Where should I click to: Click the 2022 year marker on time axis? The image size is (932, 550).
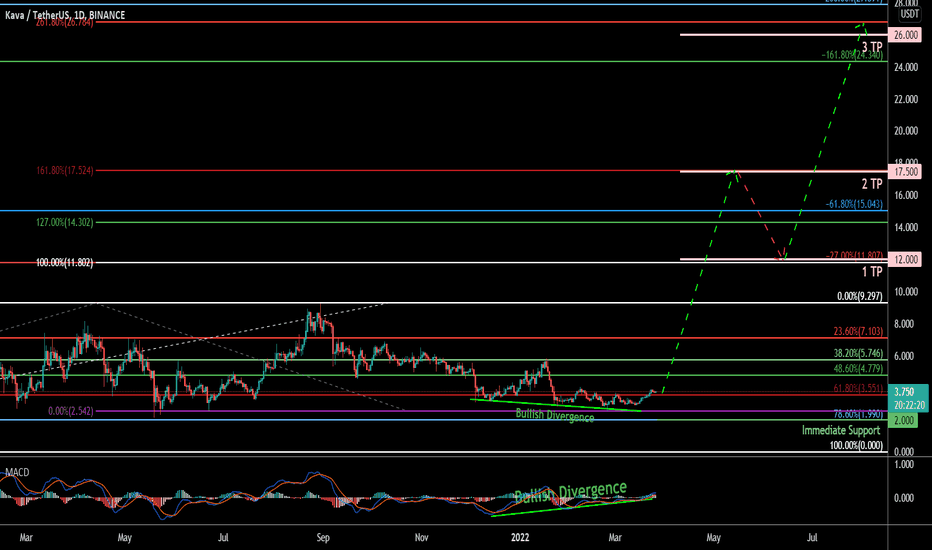coord(519,538)
